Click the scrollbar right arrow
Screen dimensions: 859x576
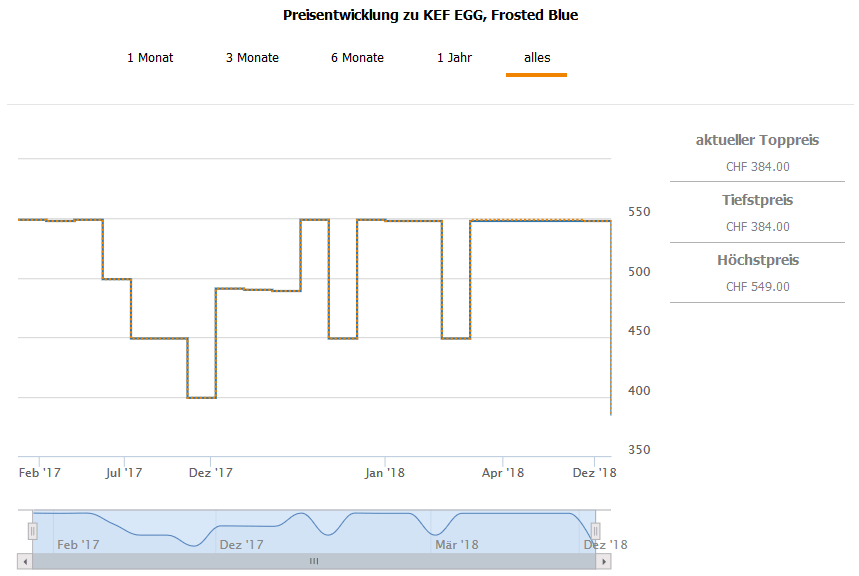tap(603, 562)
